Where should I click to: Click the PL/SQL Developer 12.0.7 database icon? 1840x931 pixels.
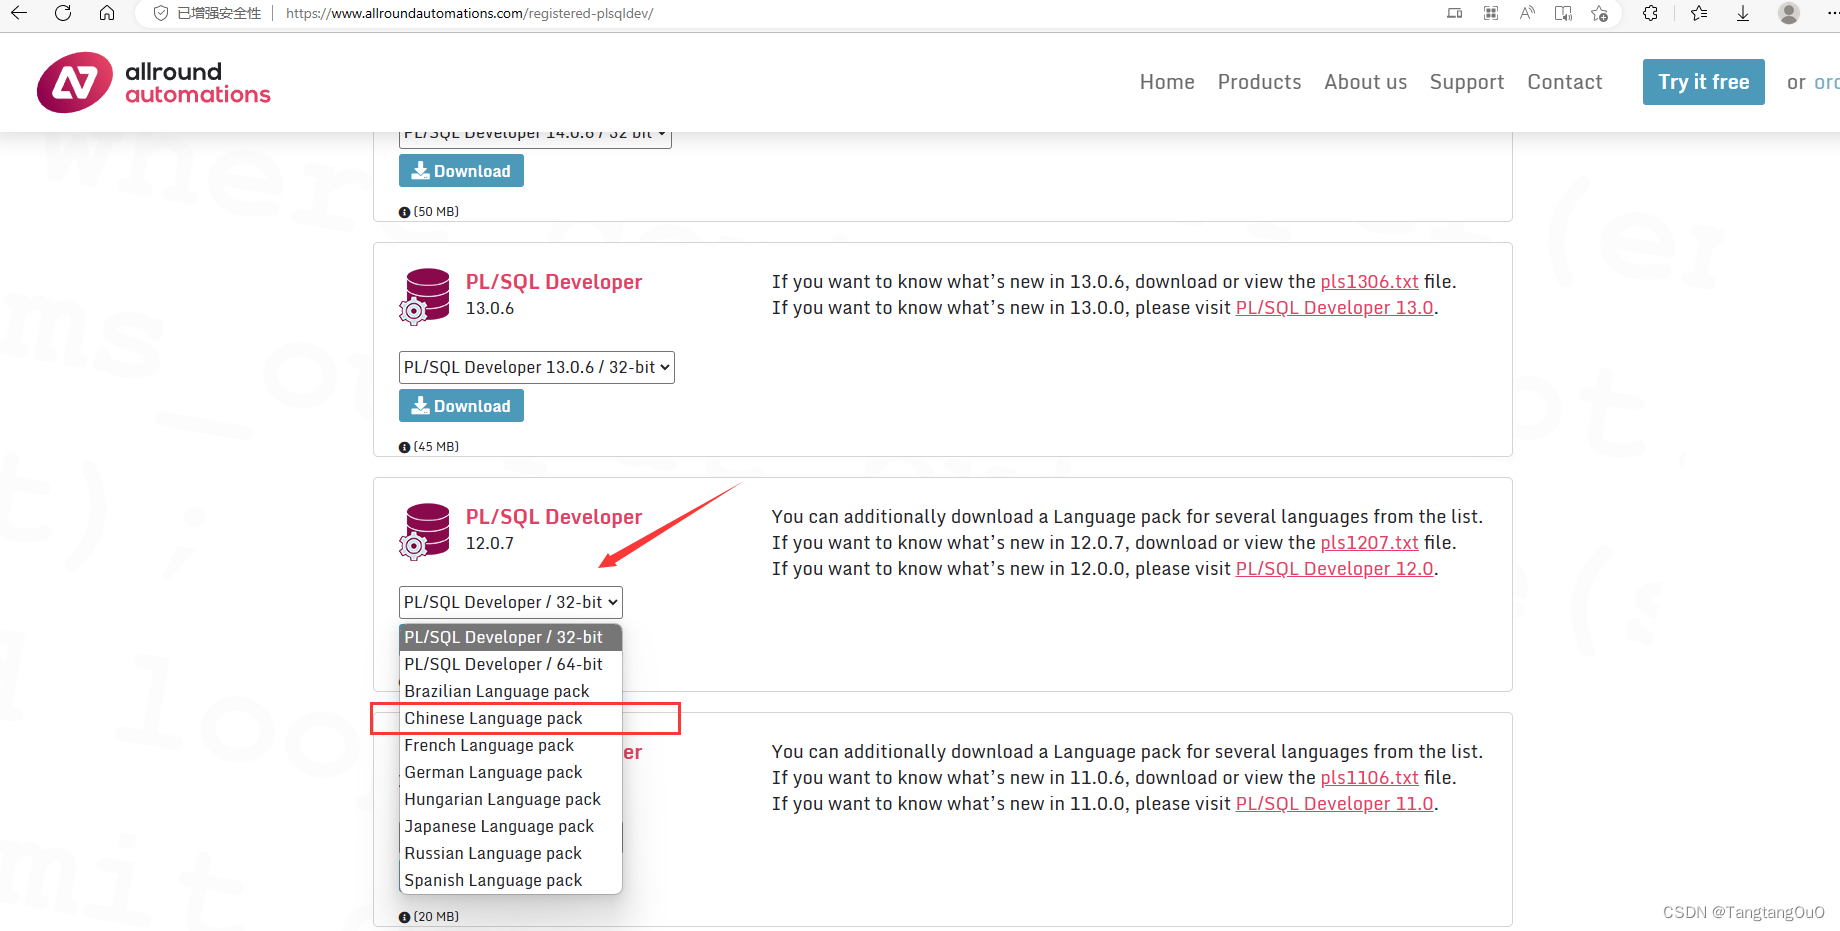coord(425,531)
